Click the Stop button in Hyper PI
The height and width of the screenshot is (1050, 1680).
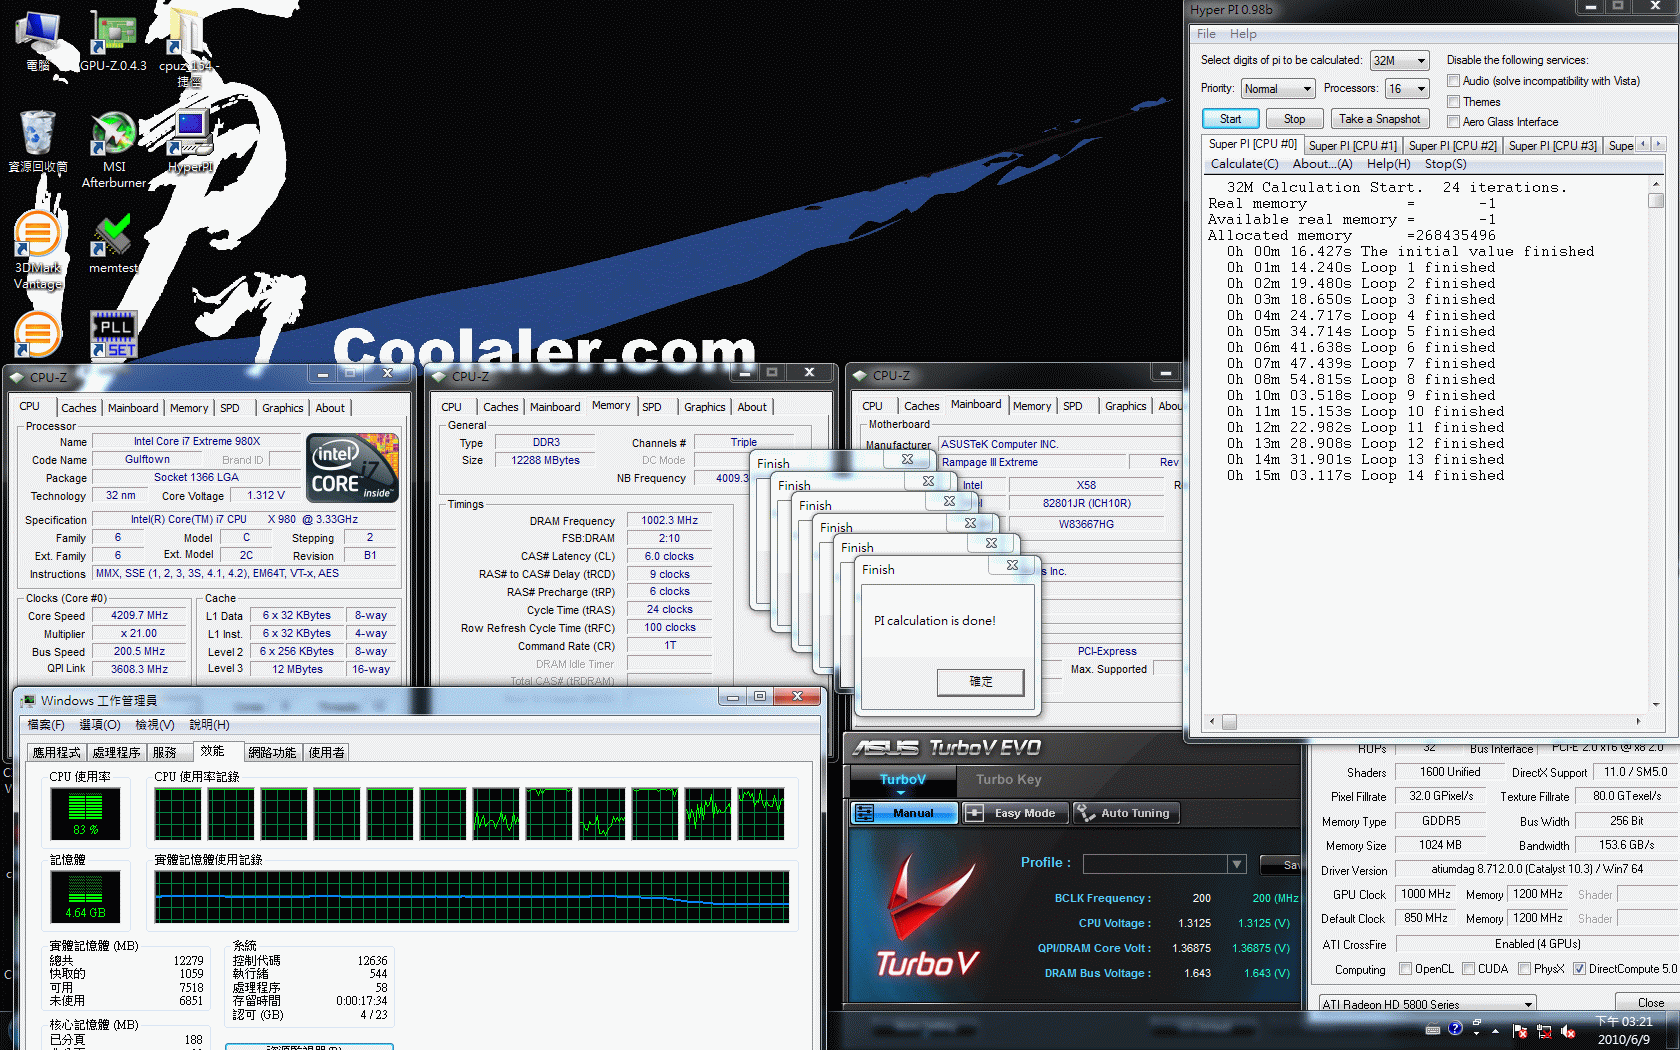coord(1294,119)
